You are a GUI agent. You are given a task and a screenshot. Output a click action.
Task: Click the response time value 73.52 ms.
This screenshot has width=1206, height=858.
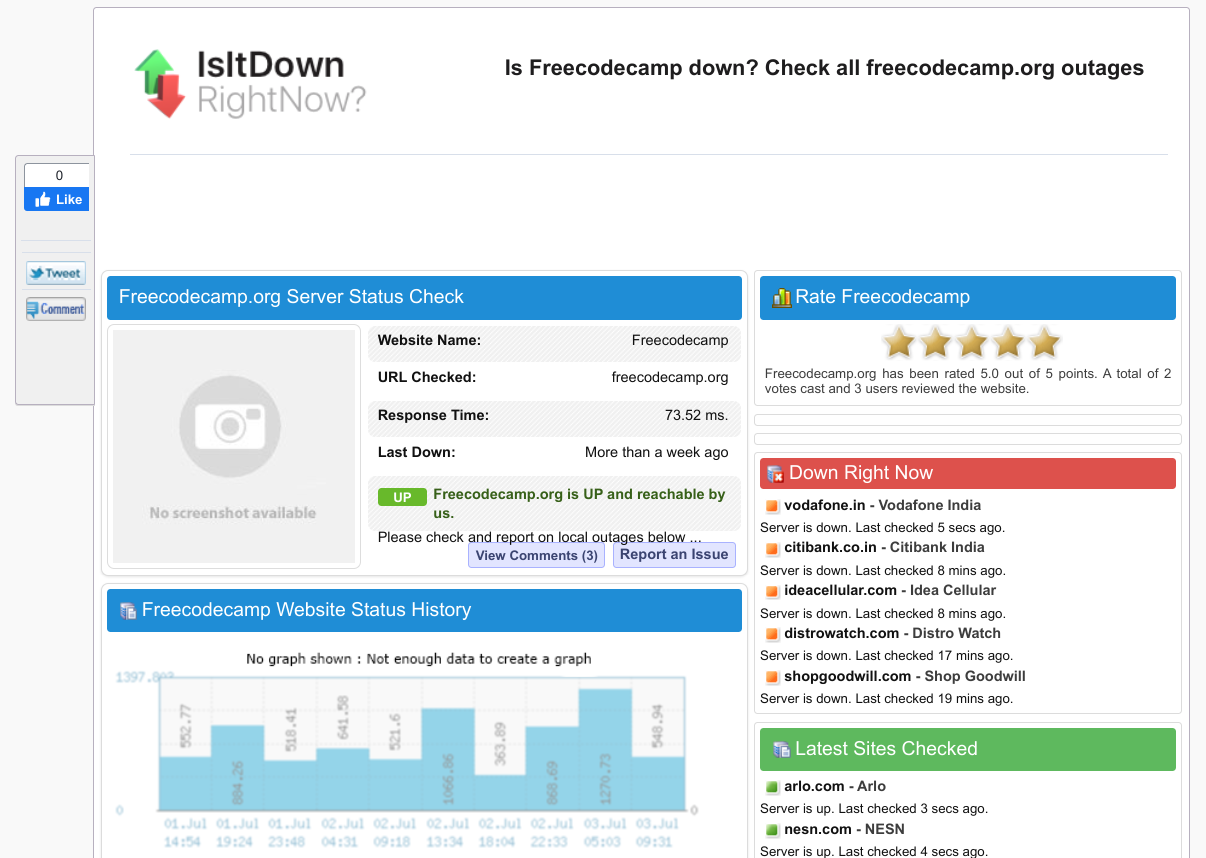point(697,415)
